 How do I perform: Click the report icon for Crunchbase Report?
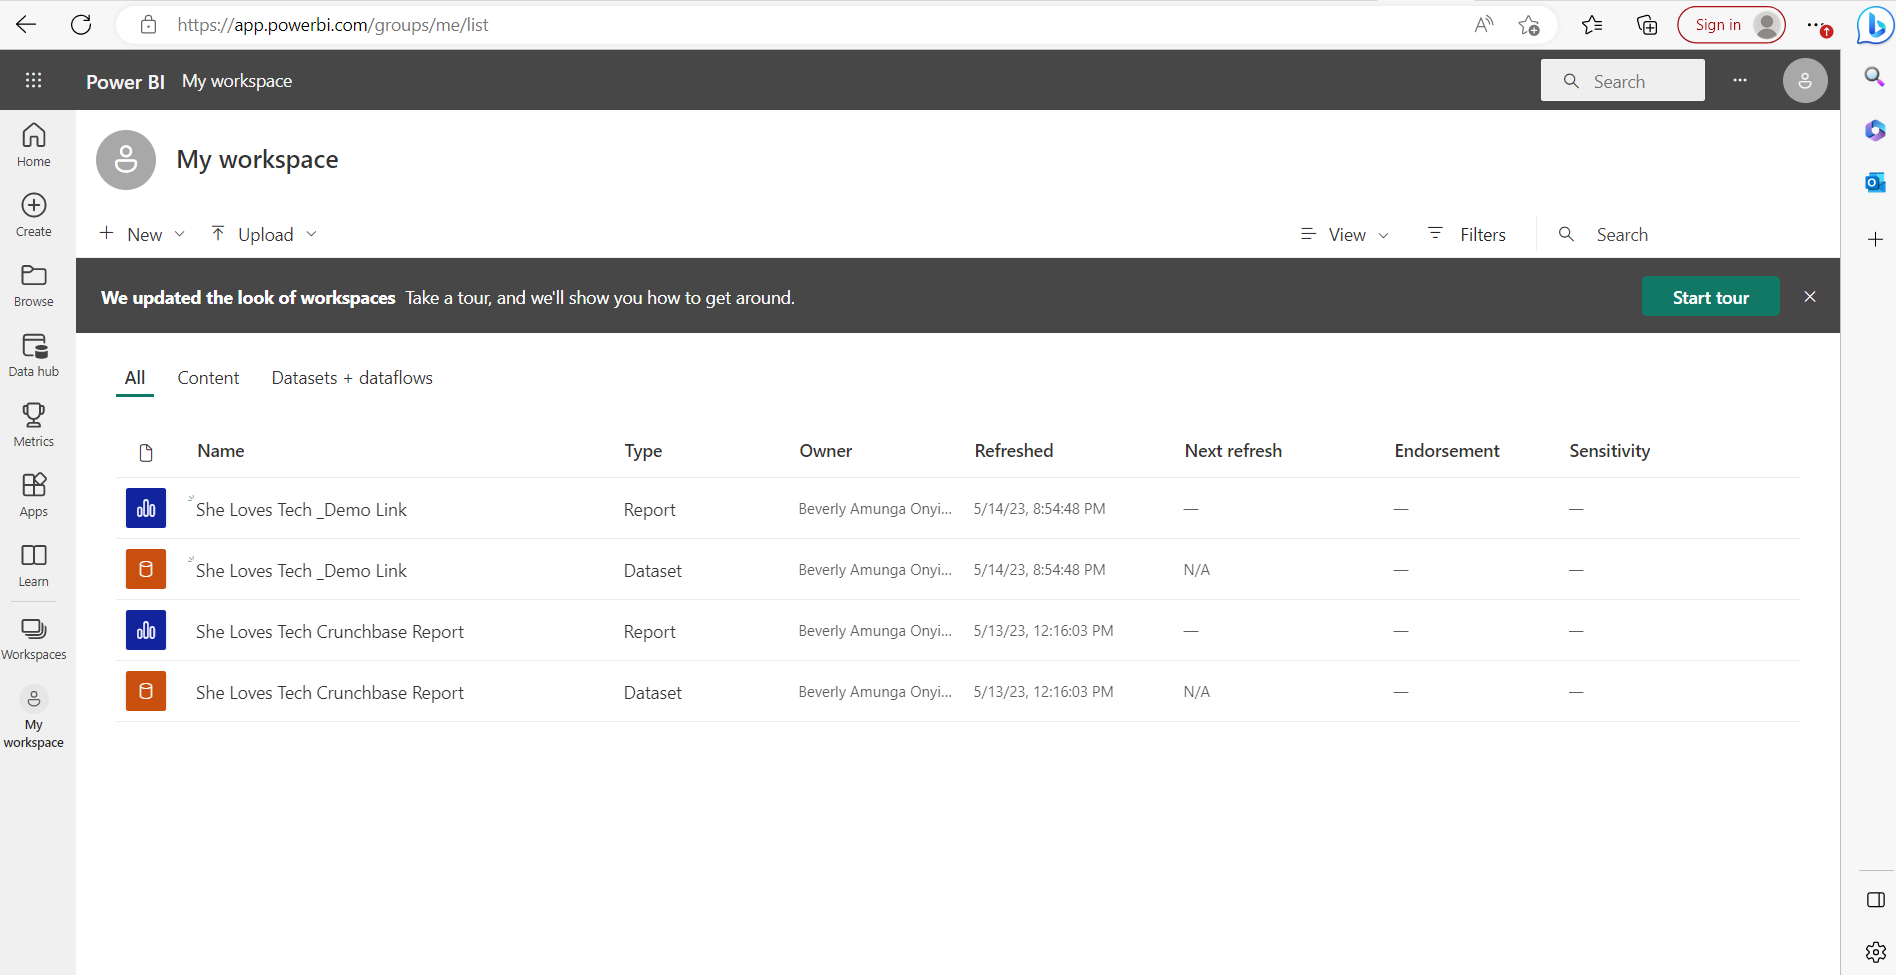pos(146,630)
